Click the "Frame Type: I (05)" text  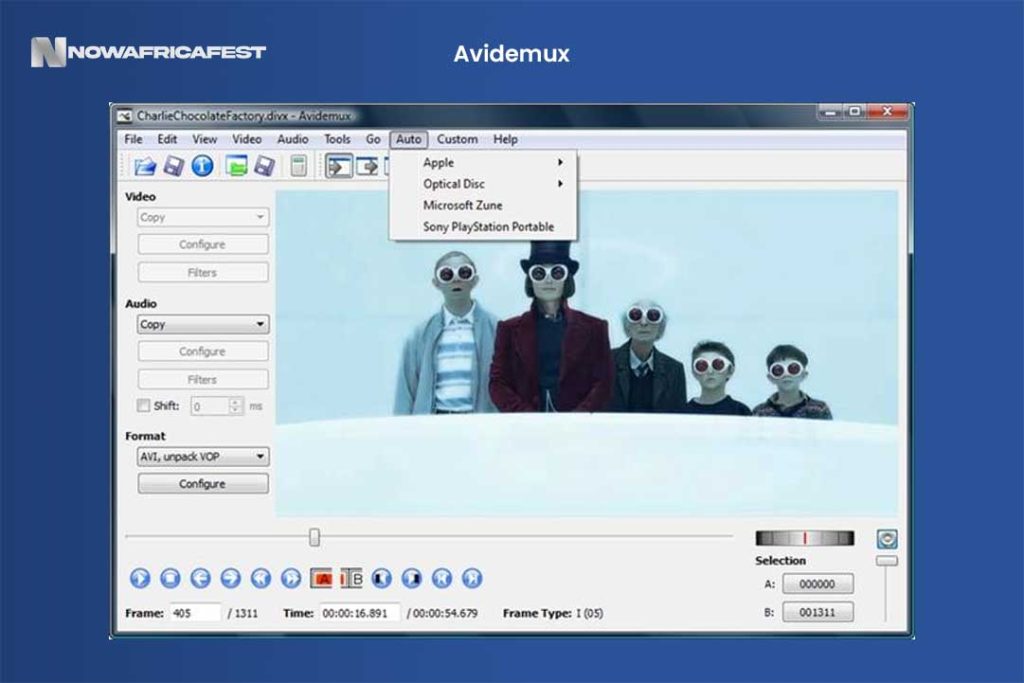click(553, 614)
